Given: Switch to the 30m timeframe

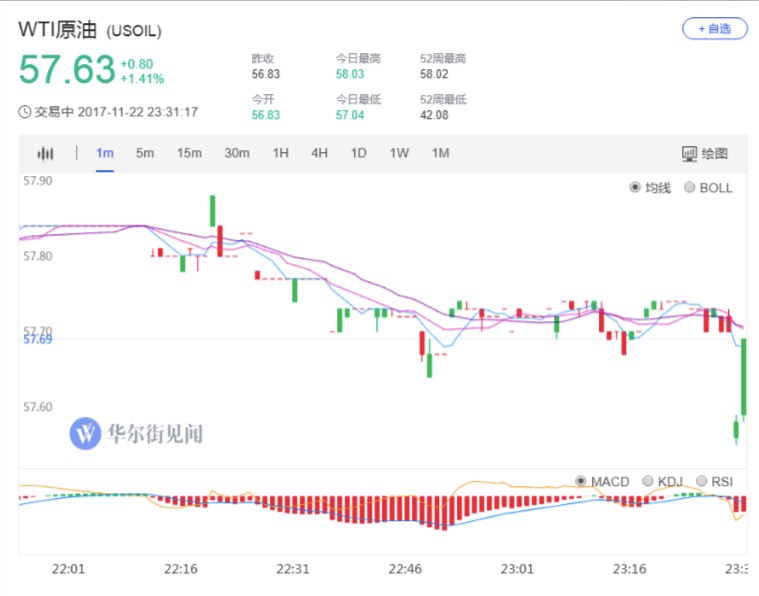Looking at the screenshot, I should [237, 153].
